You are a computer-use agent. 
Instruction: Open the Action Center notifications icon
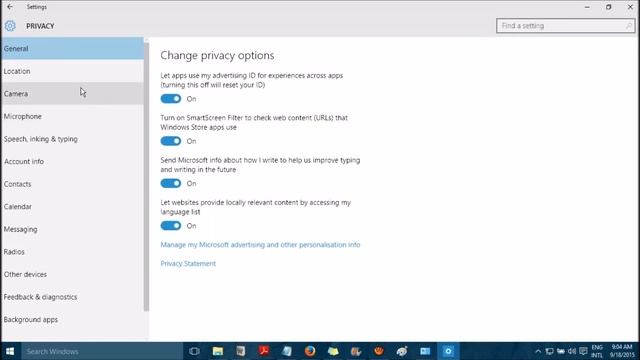pos(583,351)
